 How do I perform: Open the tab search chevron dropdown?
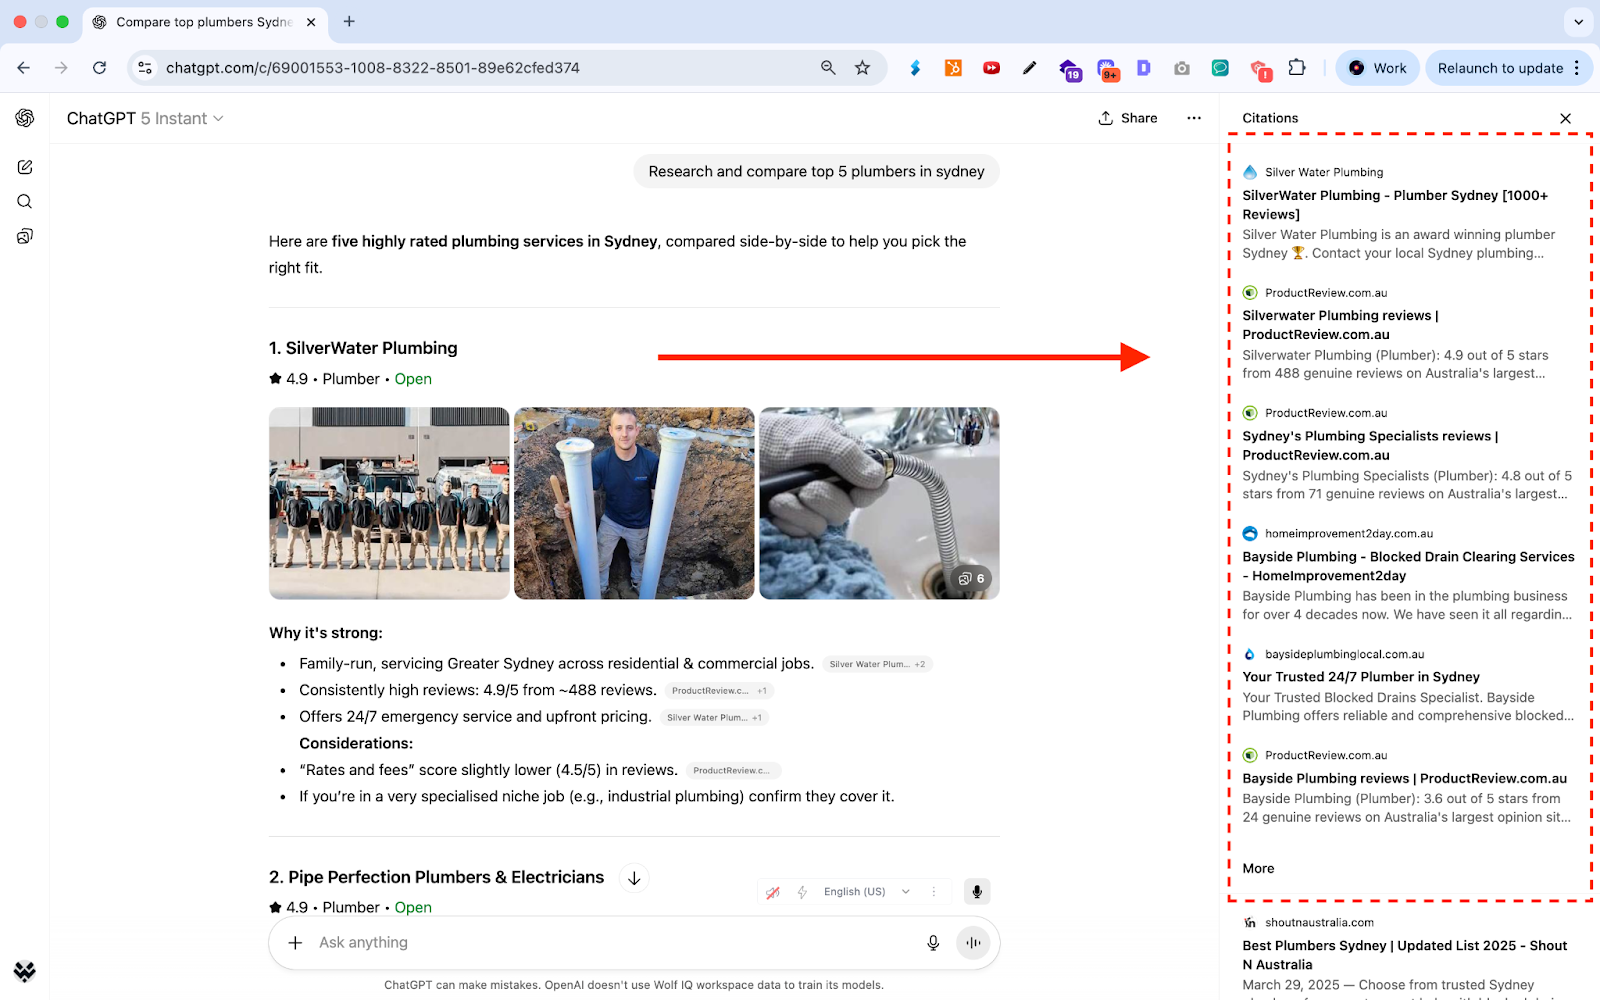pyautogui.click(x=1578, y=21)
